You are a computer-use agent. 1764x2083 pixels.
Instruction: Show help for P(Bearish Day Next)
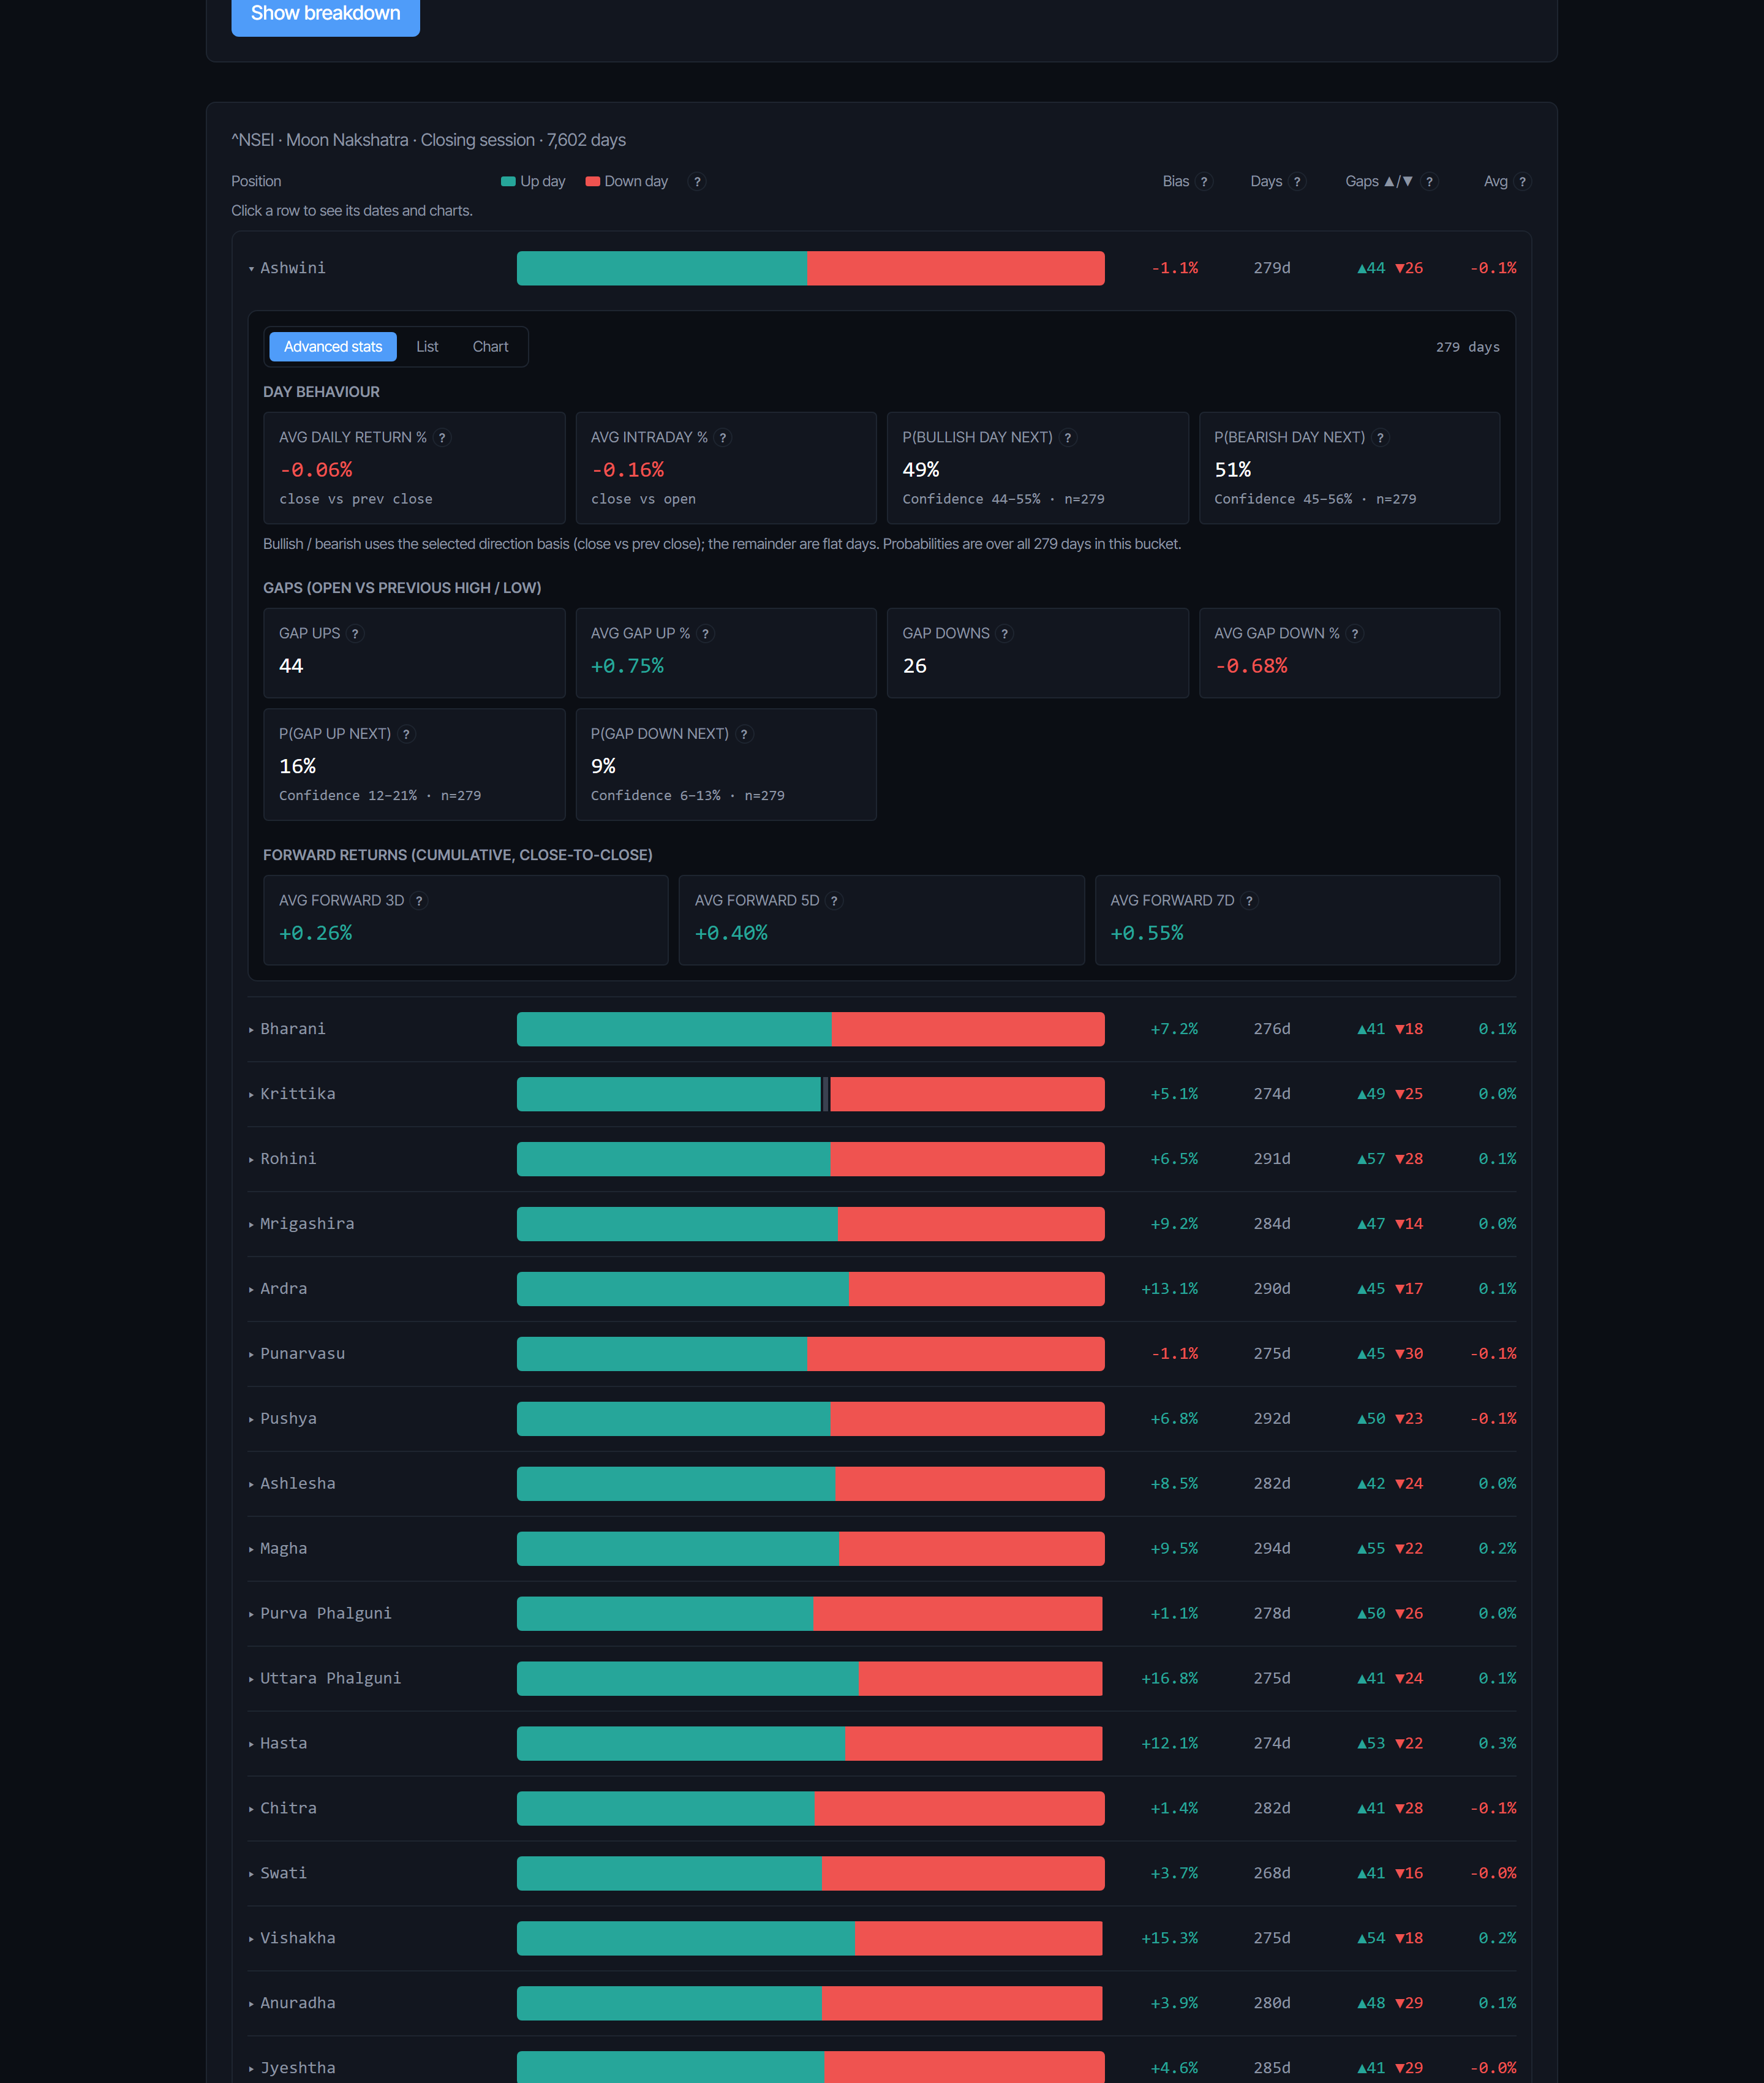pos(1380,438)
